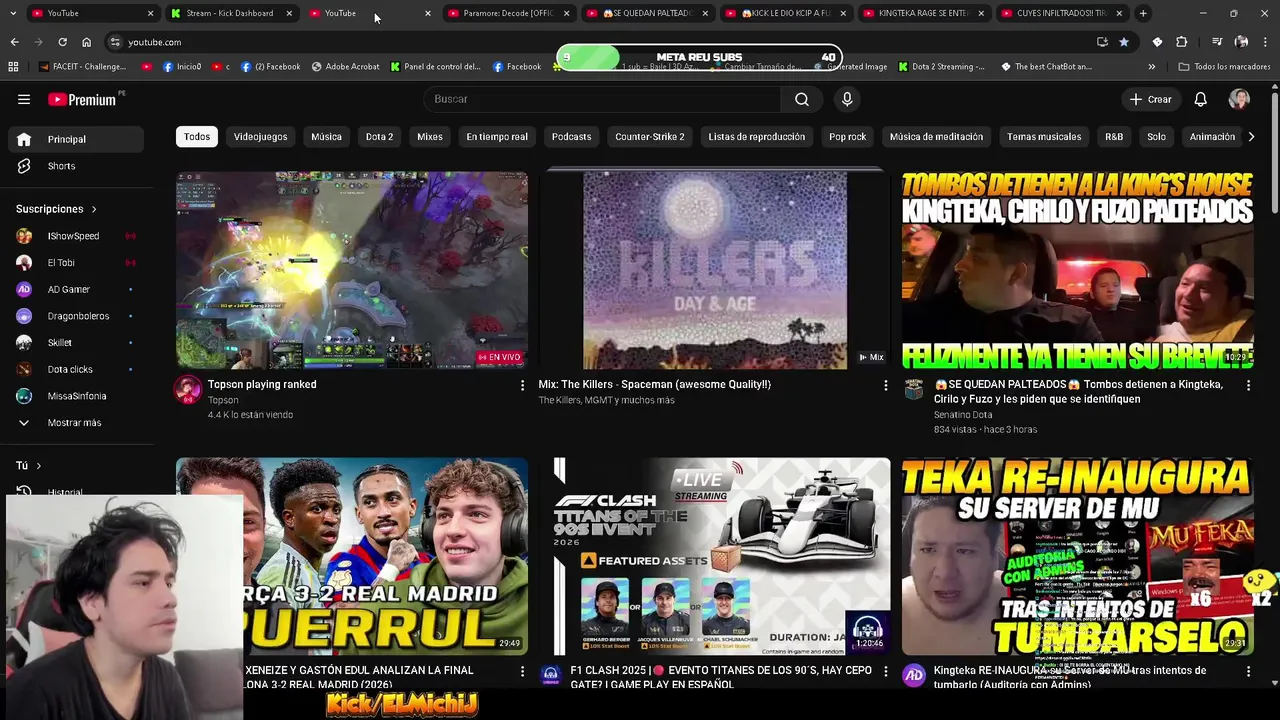The height and width of the screenshot is (720, 1280).
Task: Open IShowSpeed subscription channel
Action: [76, 236]
